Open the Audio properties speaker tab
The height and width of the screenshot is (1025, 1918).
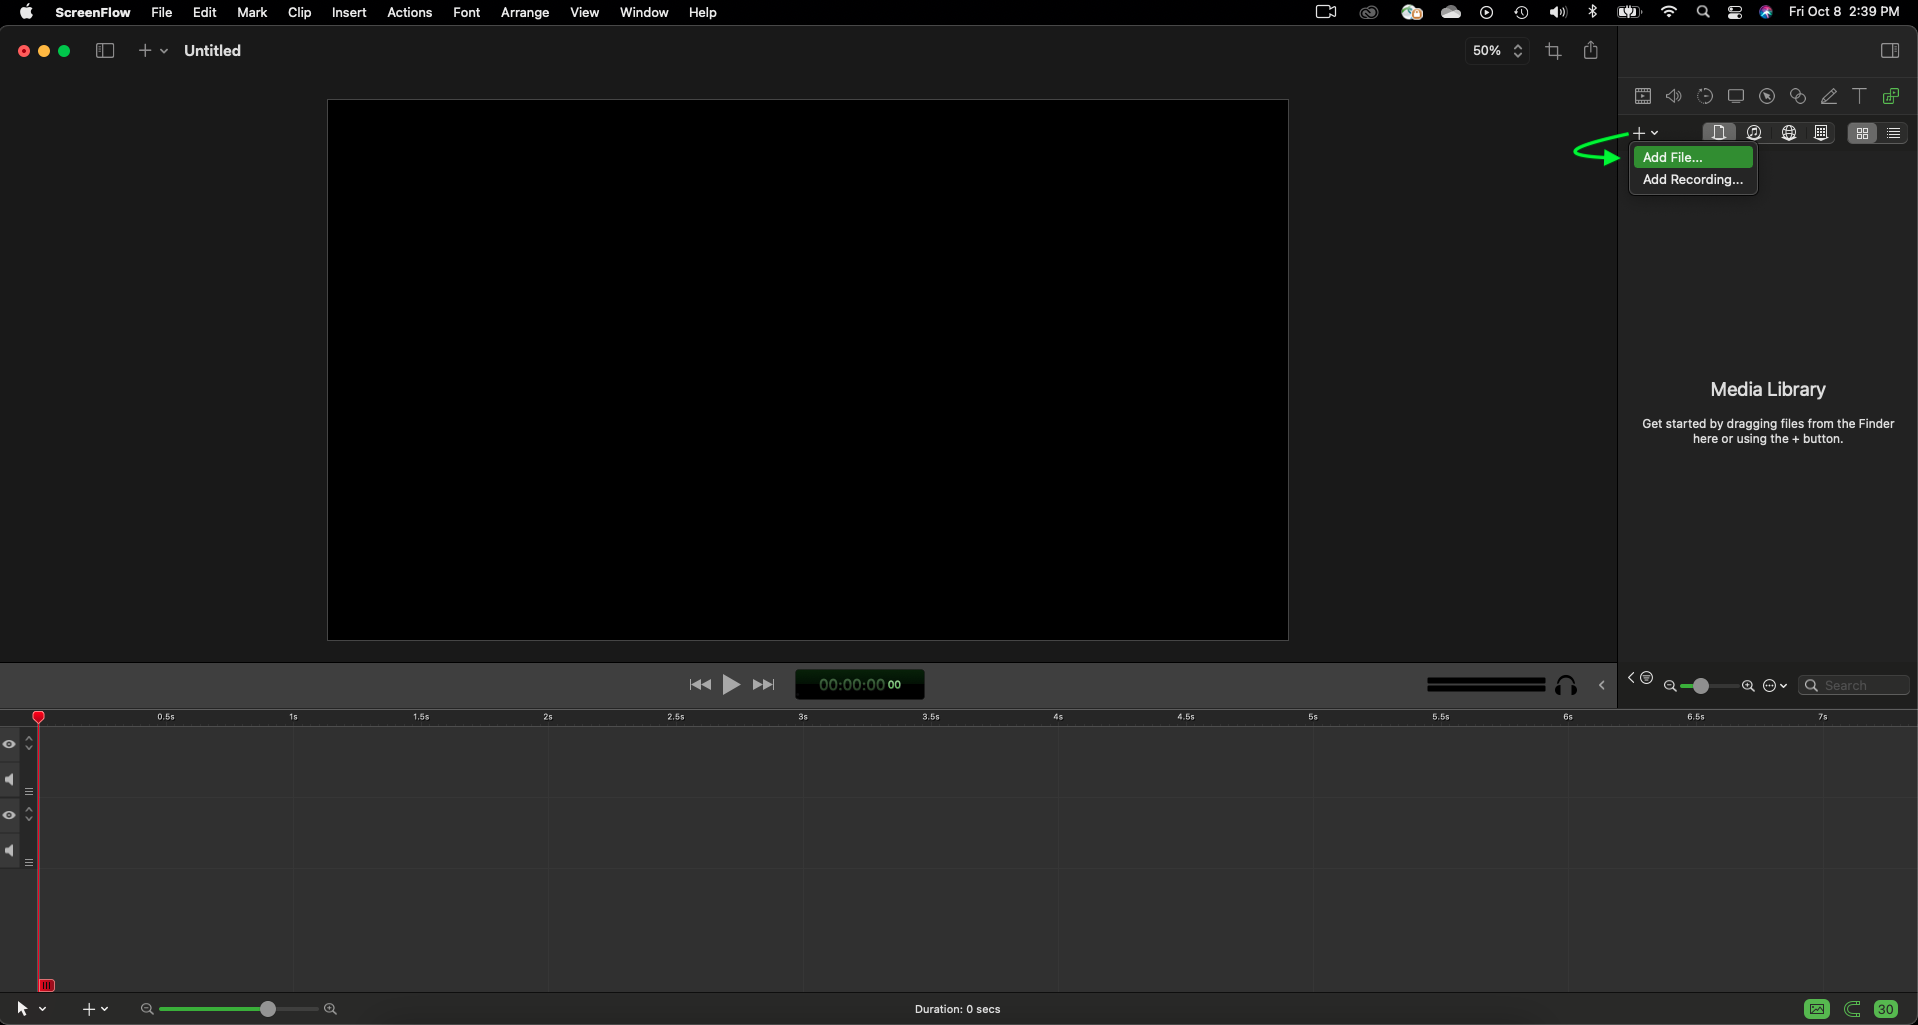click(x=1673, y=96)
